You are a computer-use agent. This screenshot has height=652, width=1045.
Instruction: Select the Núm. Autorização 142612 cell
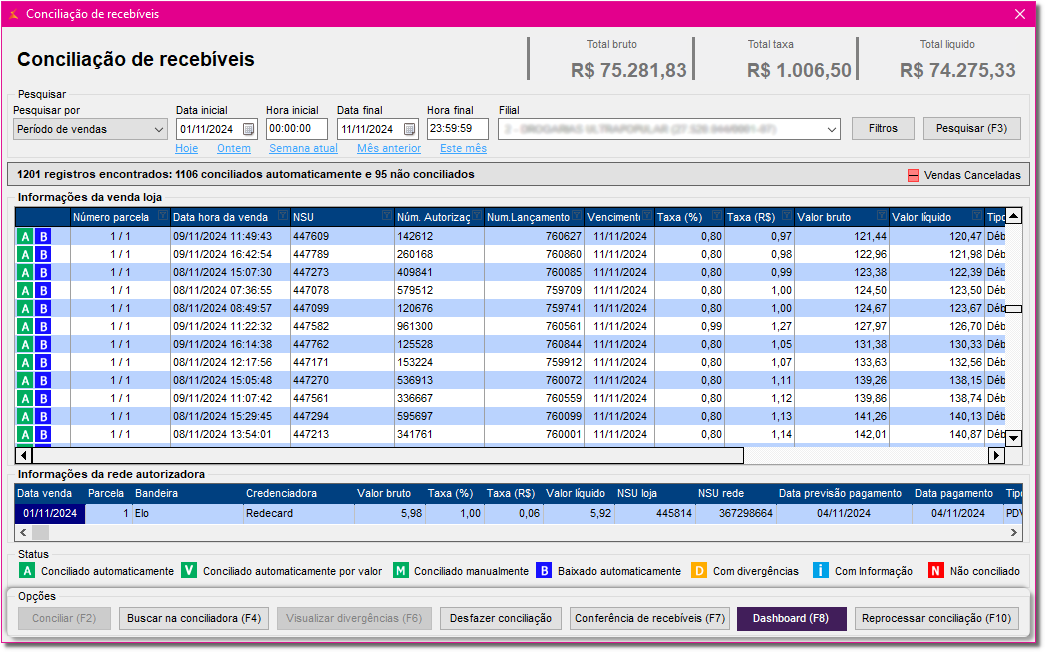(439, 236)
